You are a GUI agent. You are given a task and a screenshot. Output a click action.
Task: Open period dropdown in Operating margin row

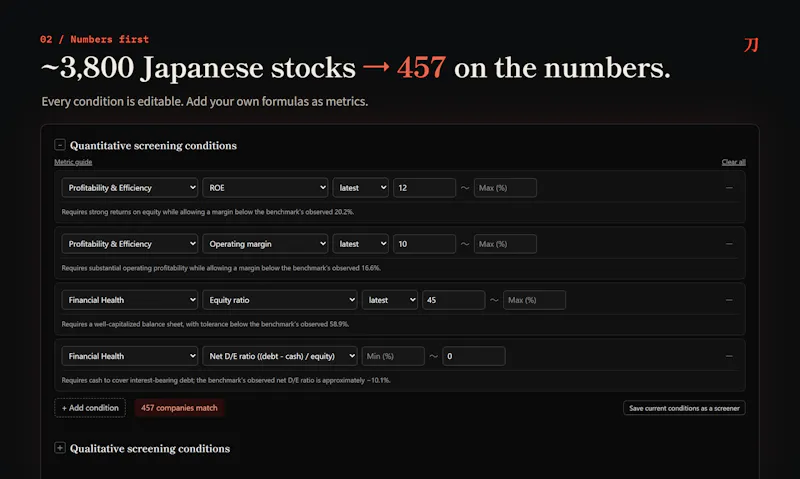(x=361, y=244)
